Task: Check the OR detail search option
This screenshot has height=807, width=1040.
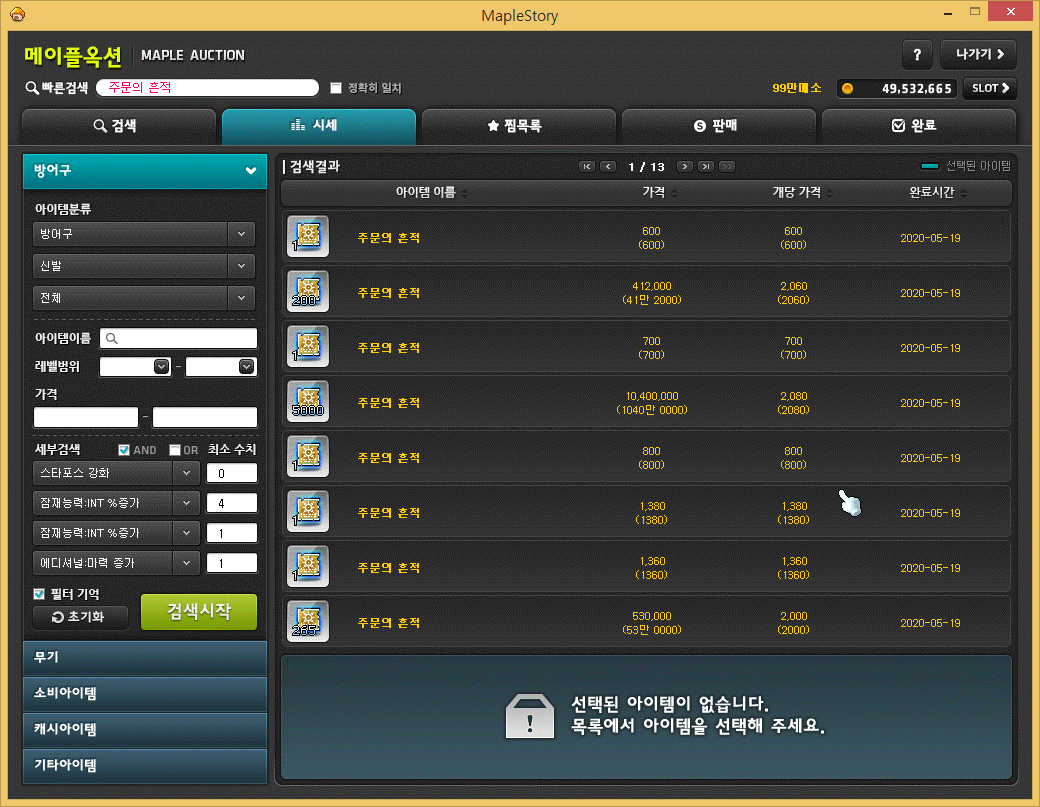Action: click(175, 450)
